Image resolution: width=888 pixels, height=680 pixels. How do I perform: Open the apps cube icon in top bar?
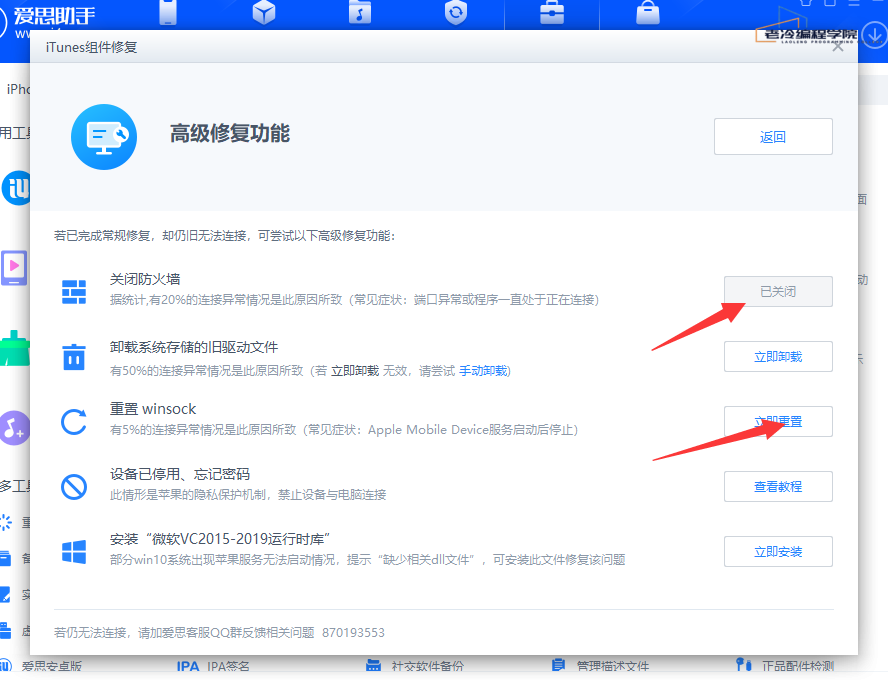264,12
